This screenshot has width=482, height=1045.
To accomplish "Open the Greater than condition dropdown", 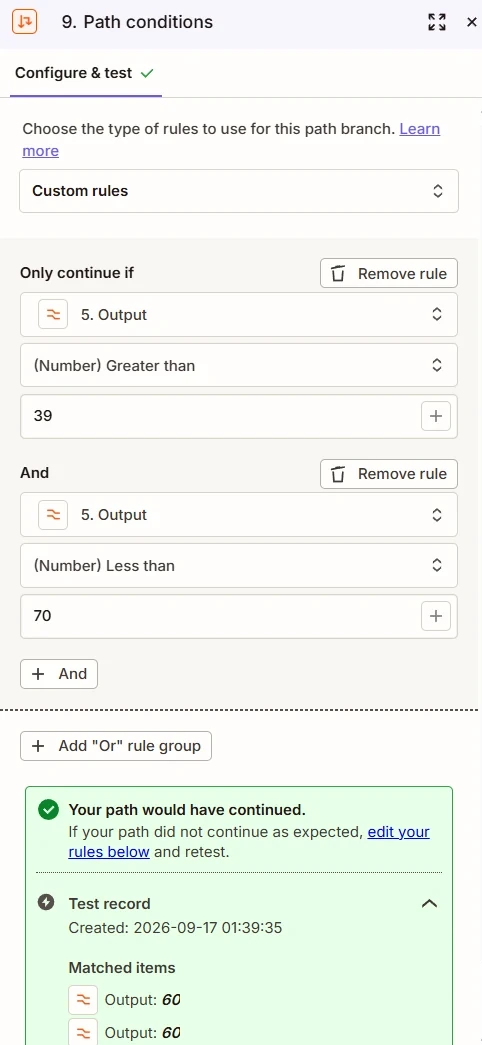I will pyautogui.click(x=239, y=365).
